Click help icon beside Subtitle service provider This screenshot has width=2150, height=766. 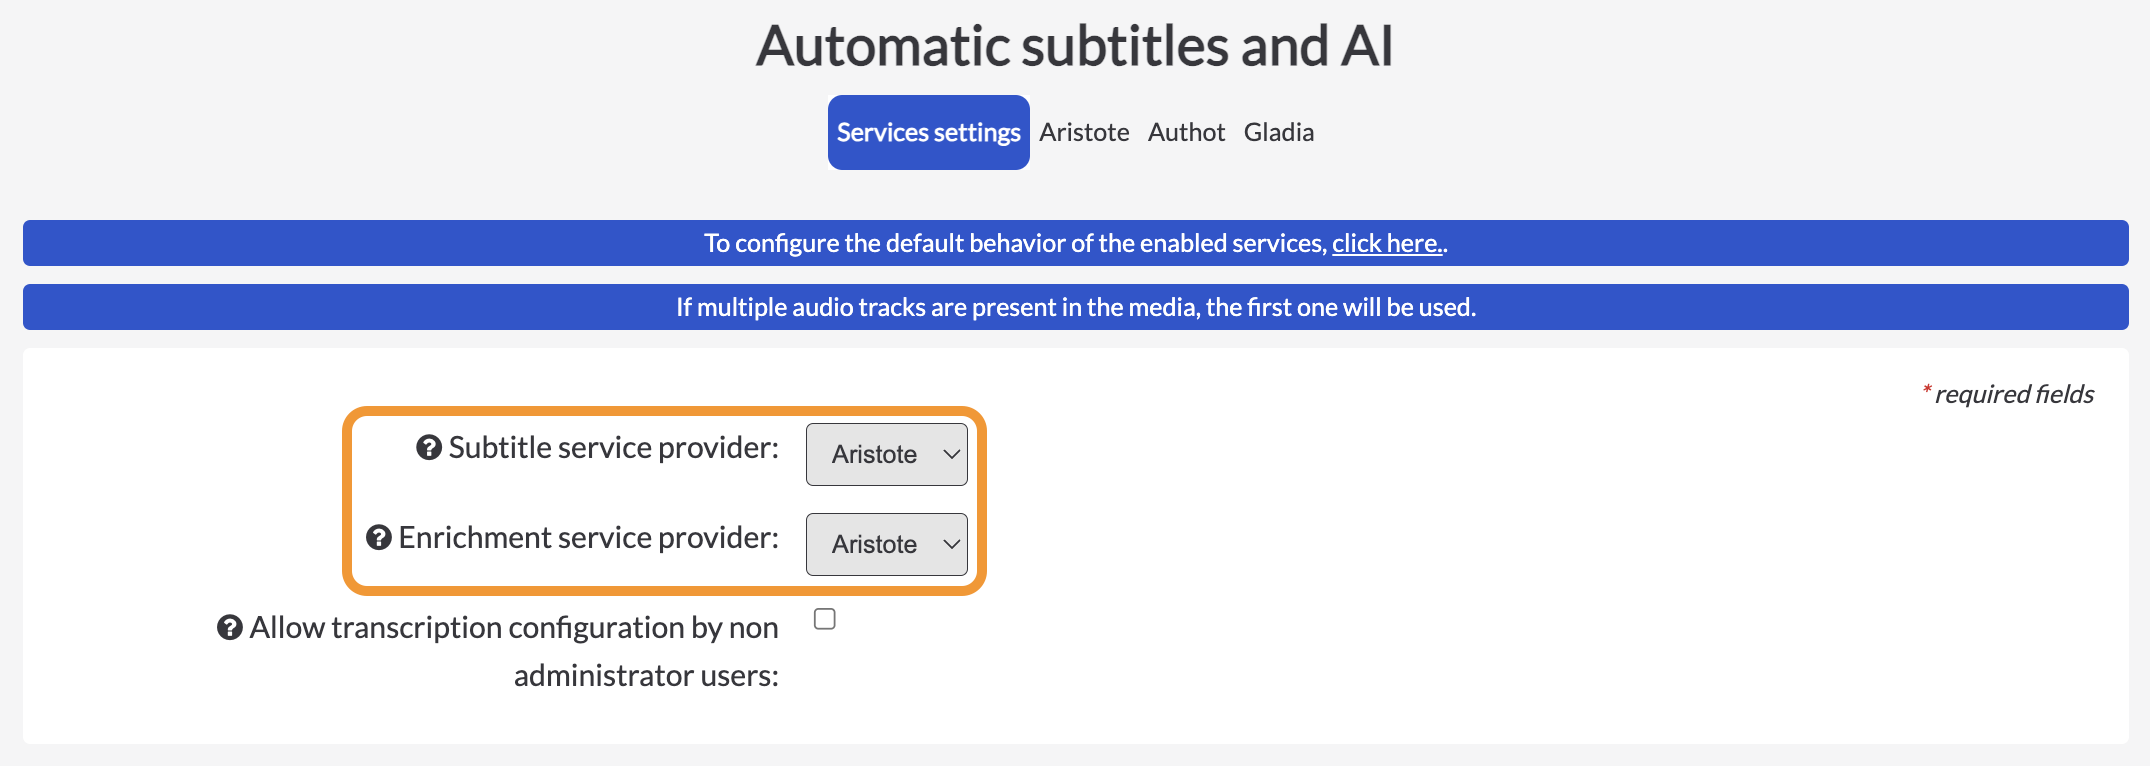pyautogui.click(x=429, y=448)
